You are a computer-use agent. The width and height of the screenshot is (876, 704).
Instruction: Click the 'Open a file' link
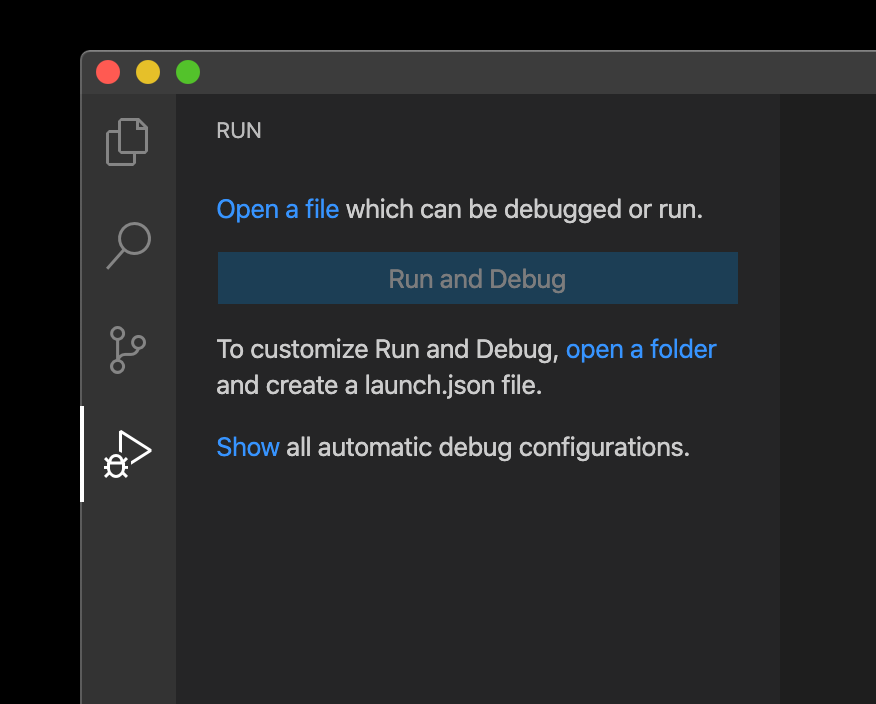pos(278,209)
